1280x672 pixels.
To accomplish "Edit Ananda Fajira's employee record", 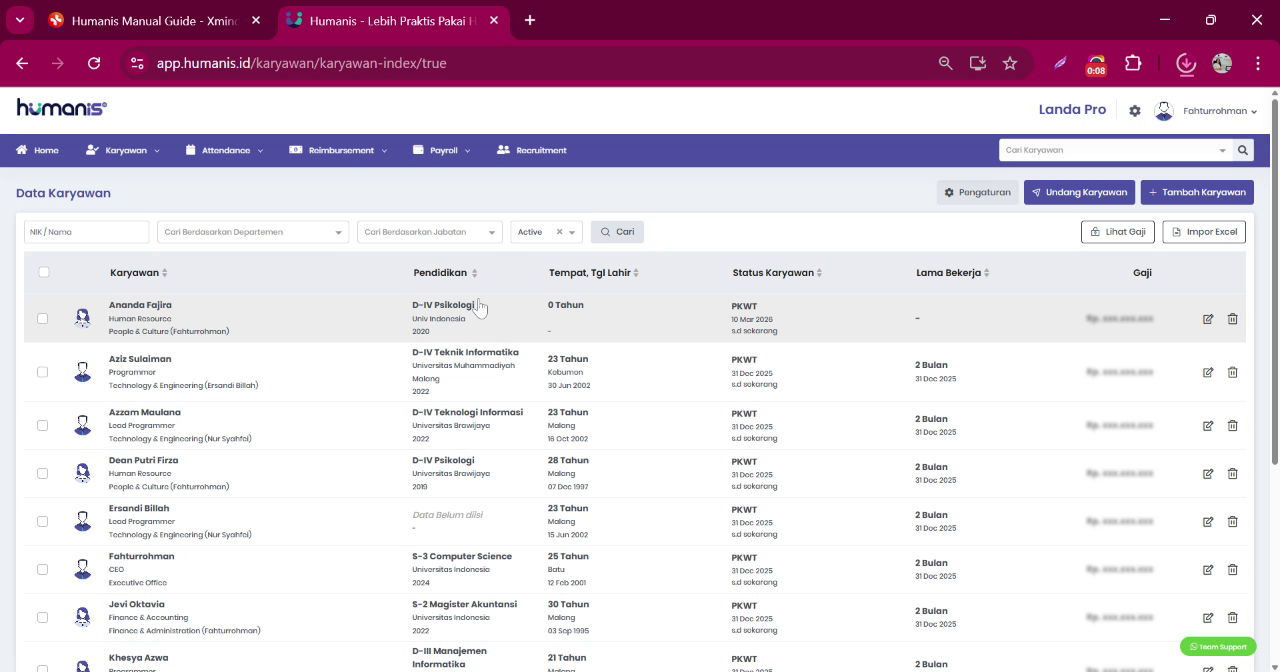I will tap(1208, 319).
